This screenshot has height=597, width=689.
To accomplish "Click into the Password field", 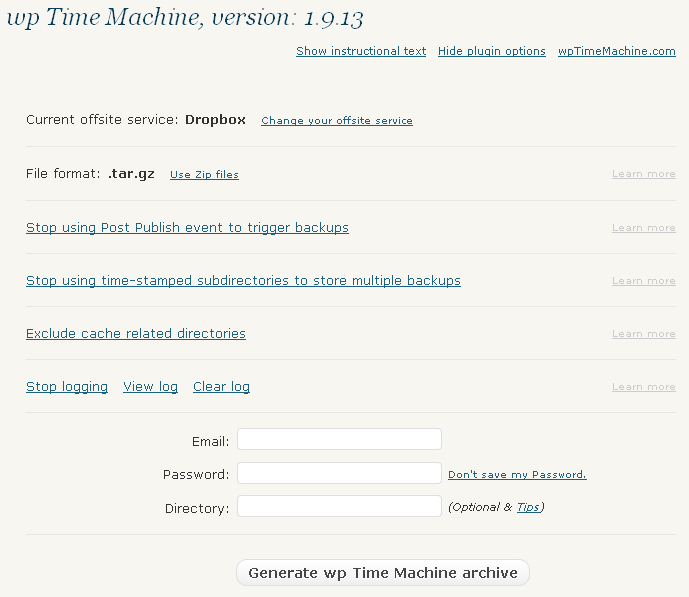I will [339, 474].
